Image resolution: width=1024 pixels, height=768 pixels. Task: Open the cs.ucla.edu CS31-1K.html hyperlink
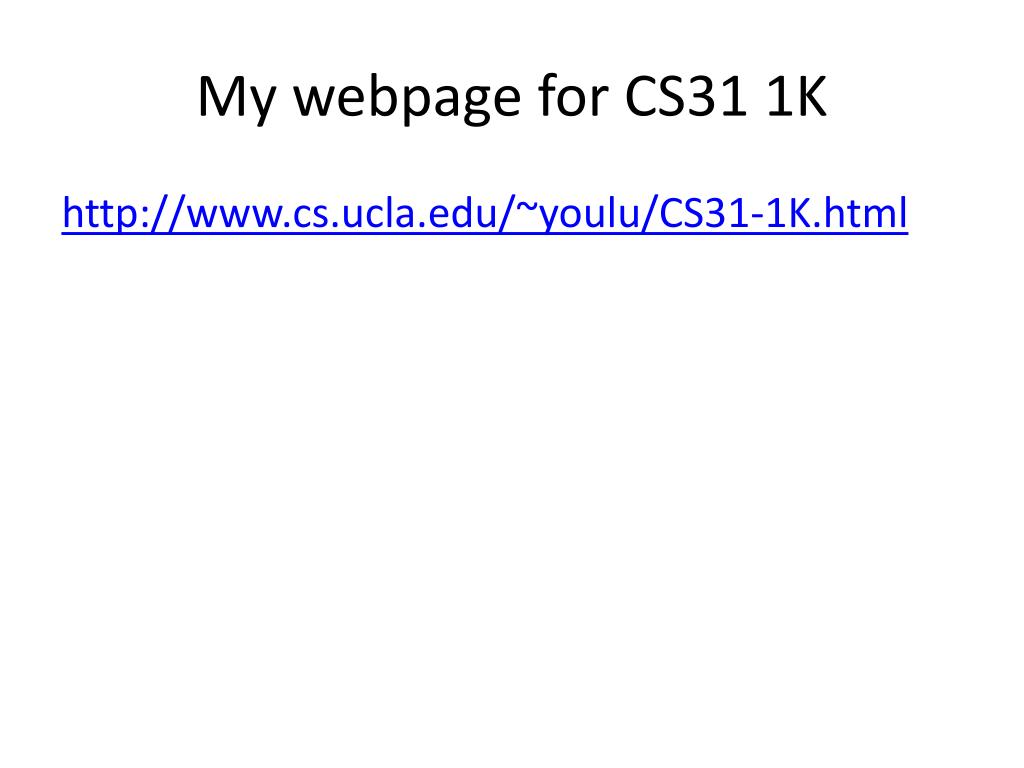(485, 214)
